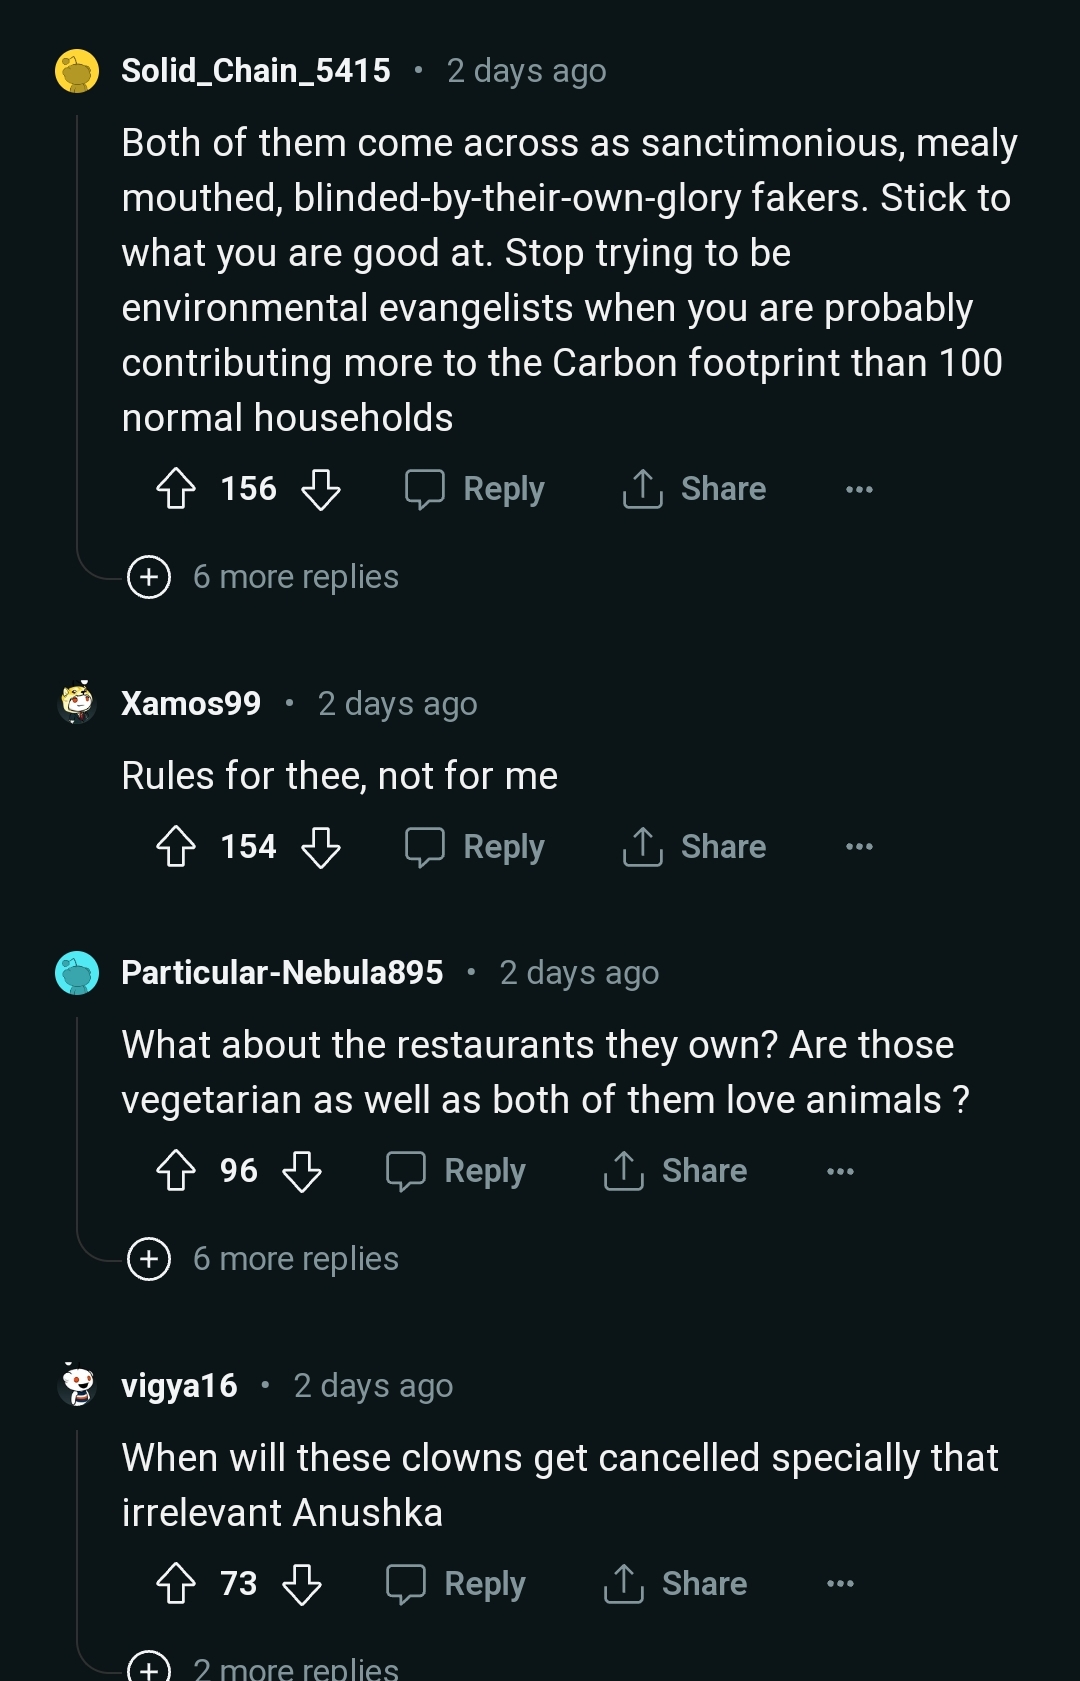Tap vigya16's avatar picture
This screenshot has width=1080, height=1681.
77,1385
